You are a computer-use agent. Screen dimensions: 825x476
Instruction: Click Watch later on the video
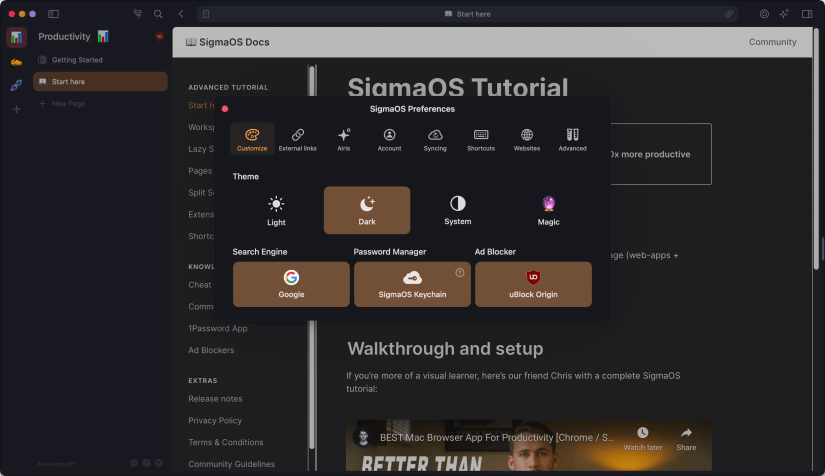click(642, 439)
